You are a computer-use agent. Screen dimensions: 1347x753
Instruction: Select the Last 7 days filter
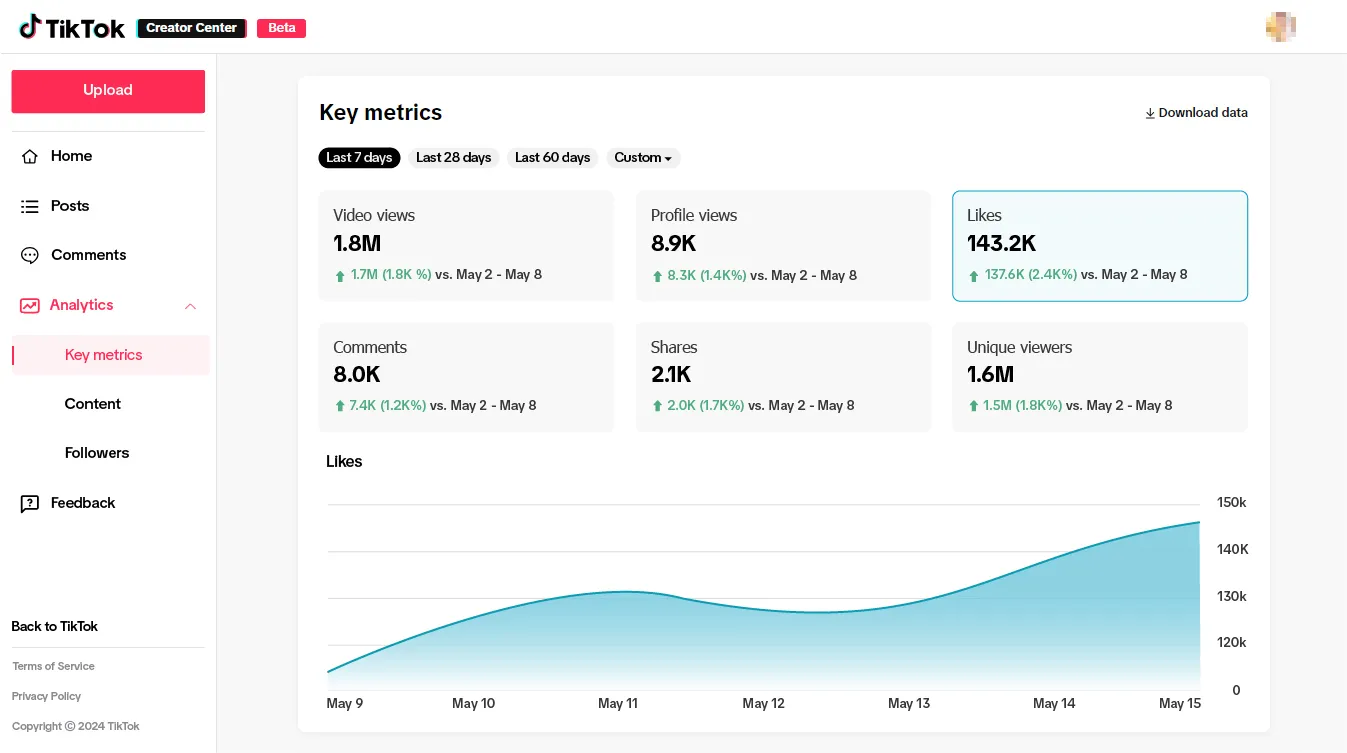(359, 158)
